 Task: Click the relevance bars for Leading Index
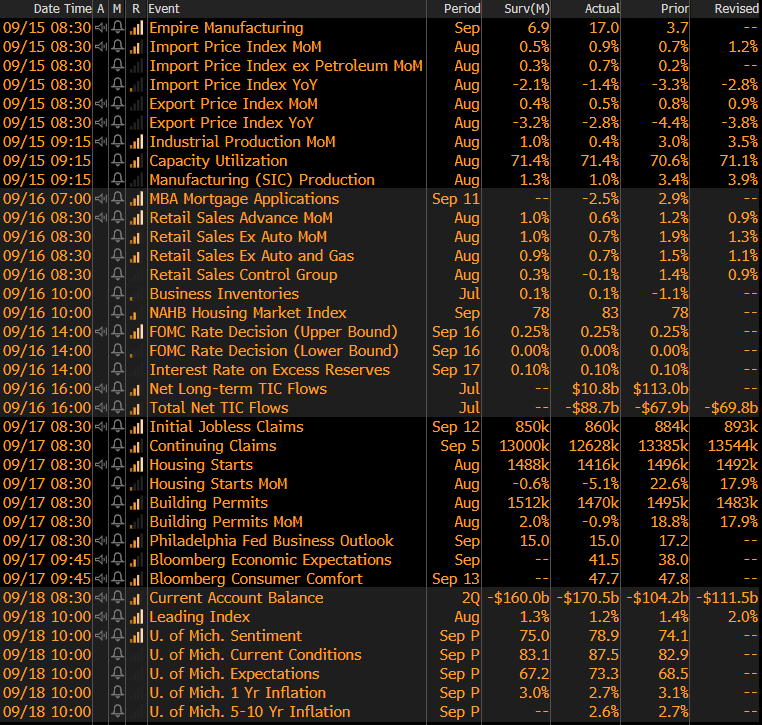[x=137, y=617]
